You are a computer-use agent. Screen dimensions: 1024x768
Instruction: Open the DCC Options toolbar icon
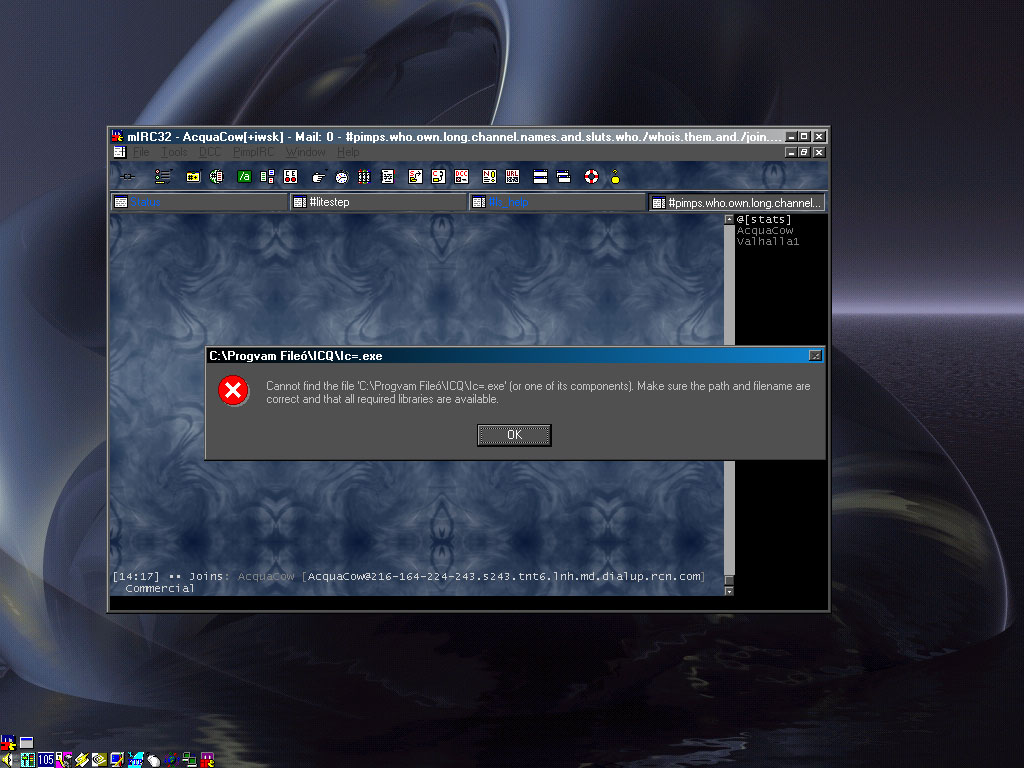462,176
